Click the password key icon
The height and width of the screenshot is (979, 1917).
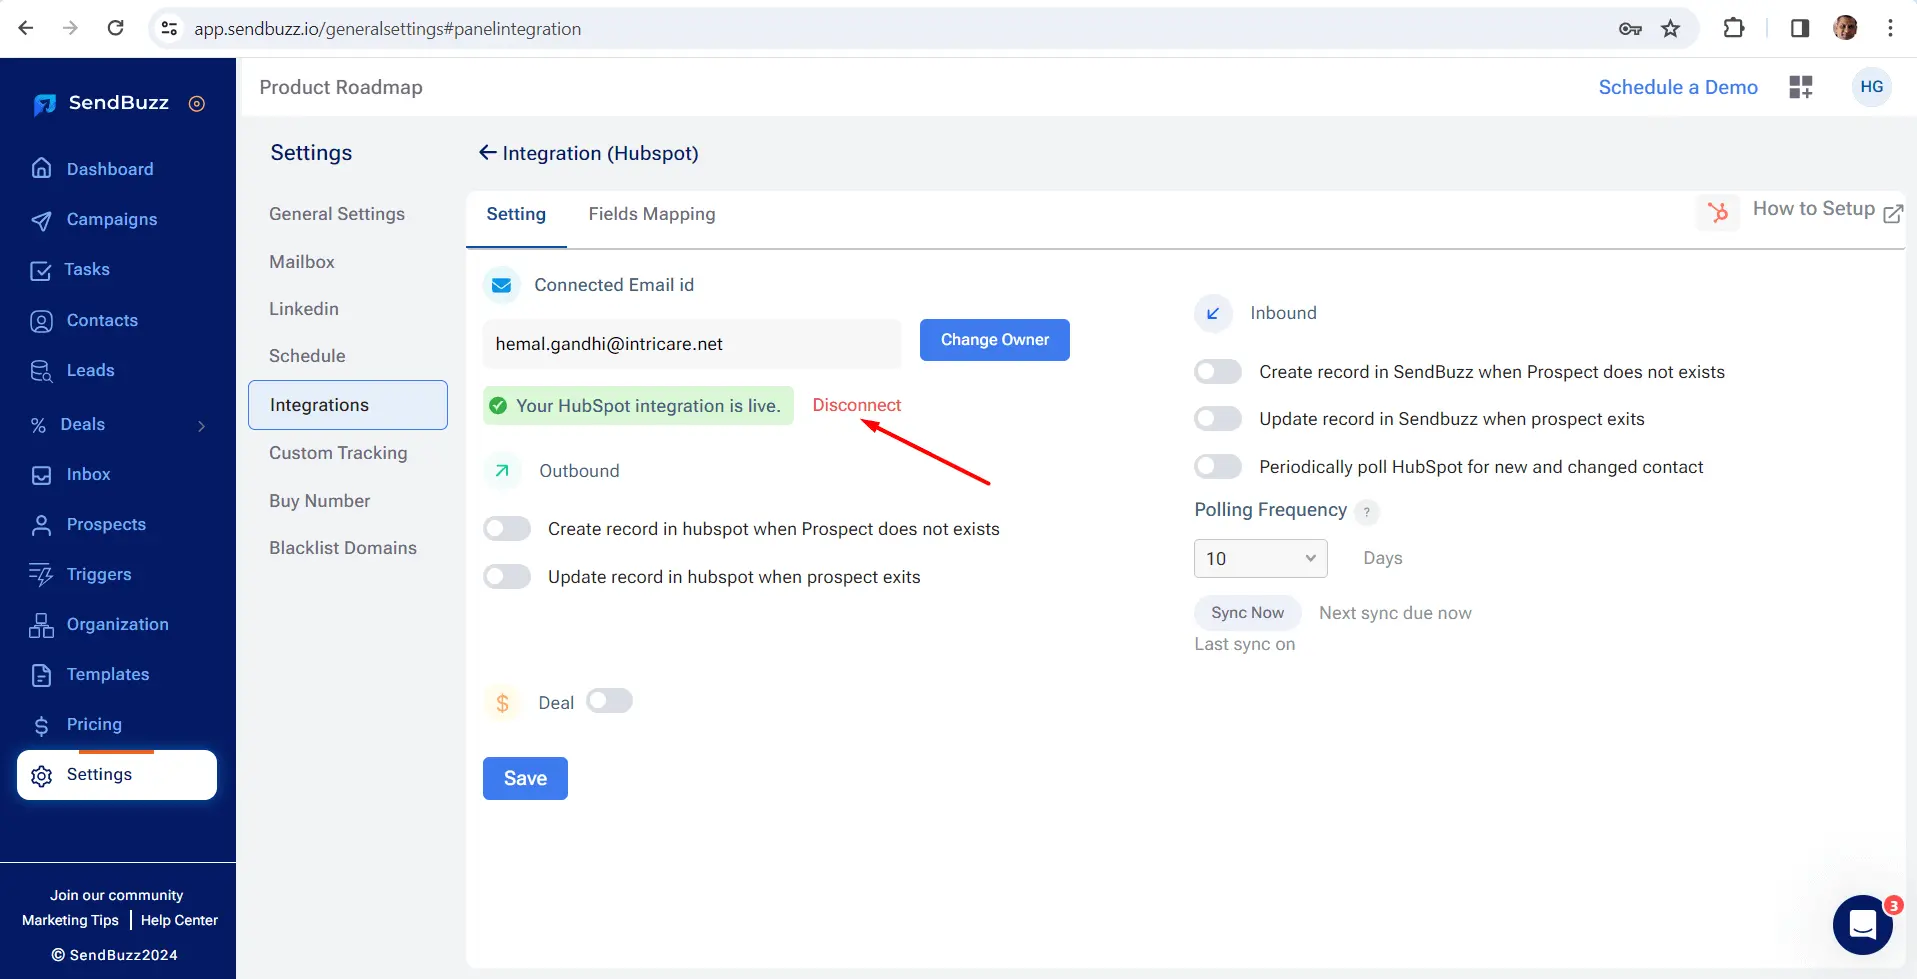click(x=1630, y=29)
